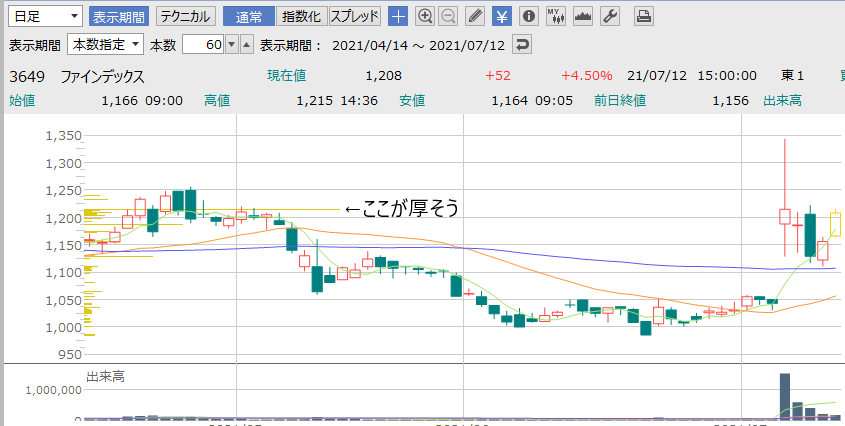
Task: Click the +52 price change
Action: coord(498,76)
